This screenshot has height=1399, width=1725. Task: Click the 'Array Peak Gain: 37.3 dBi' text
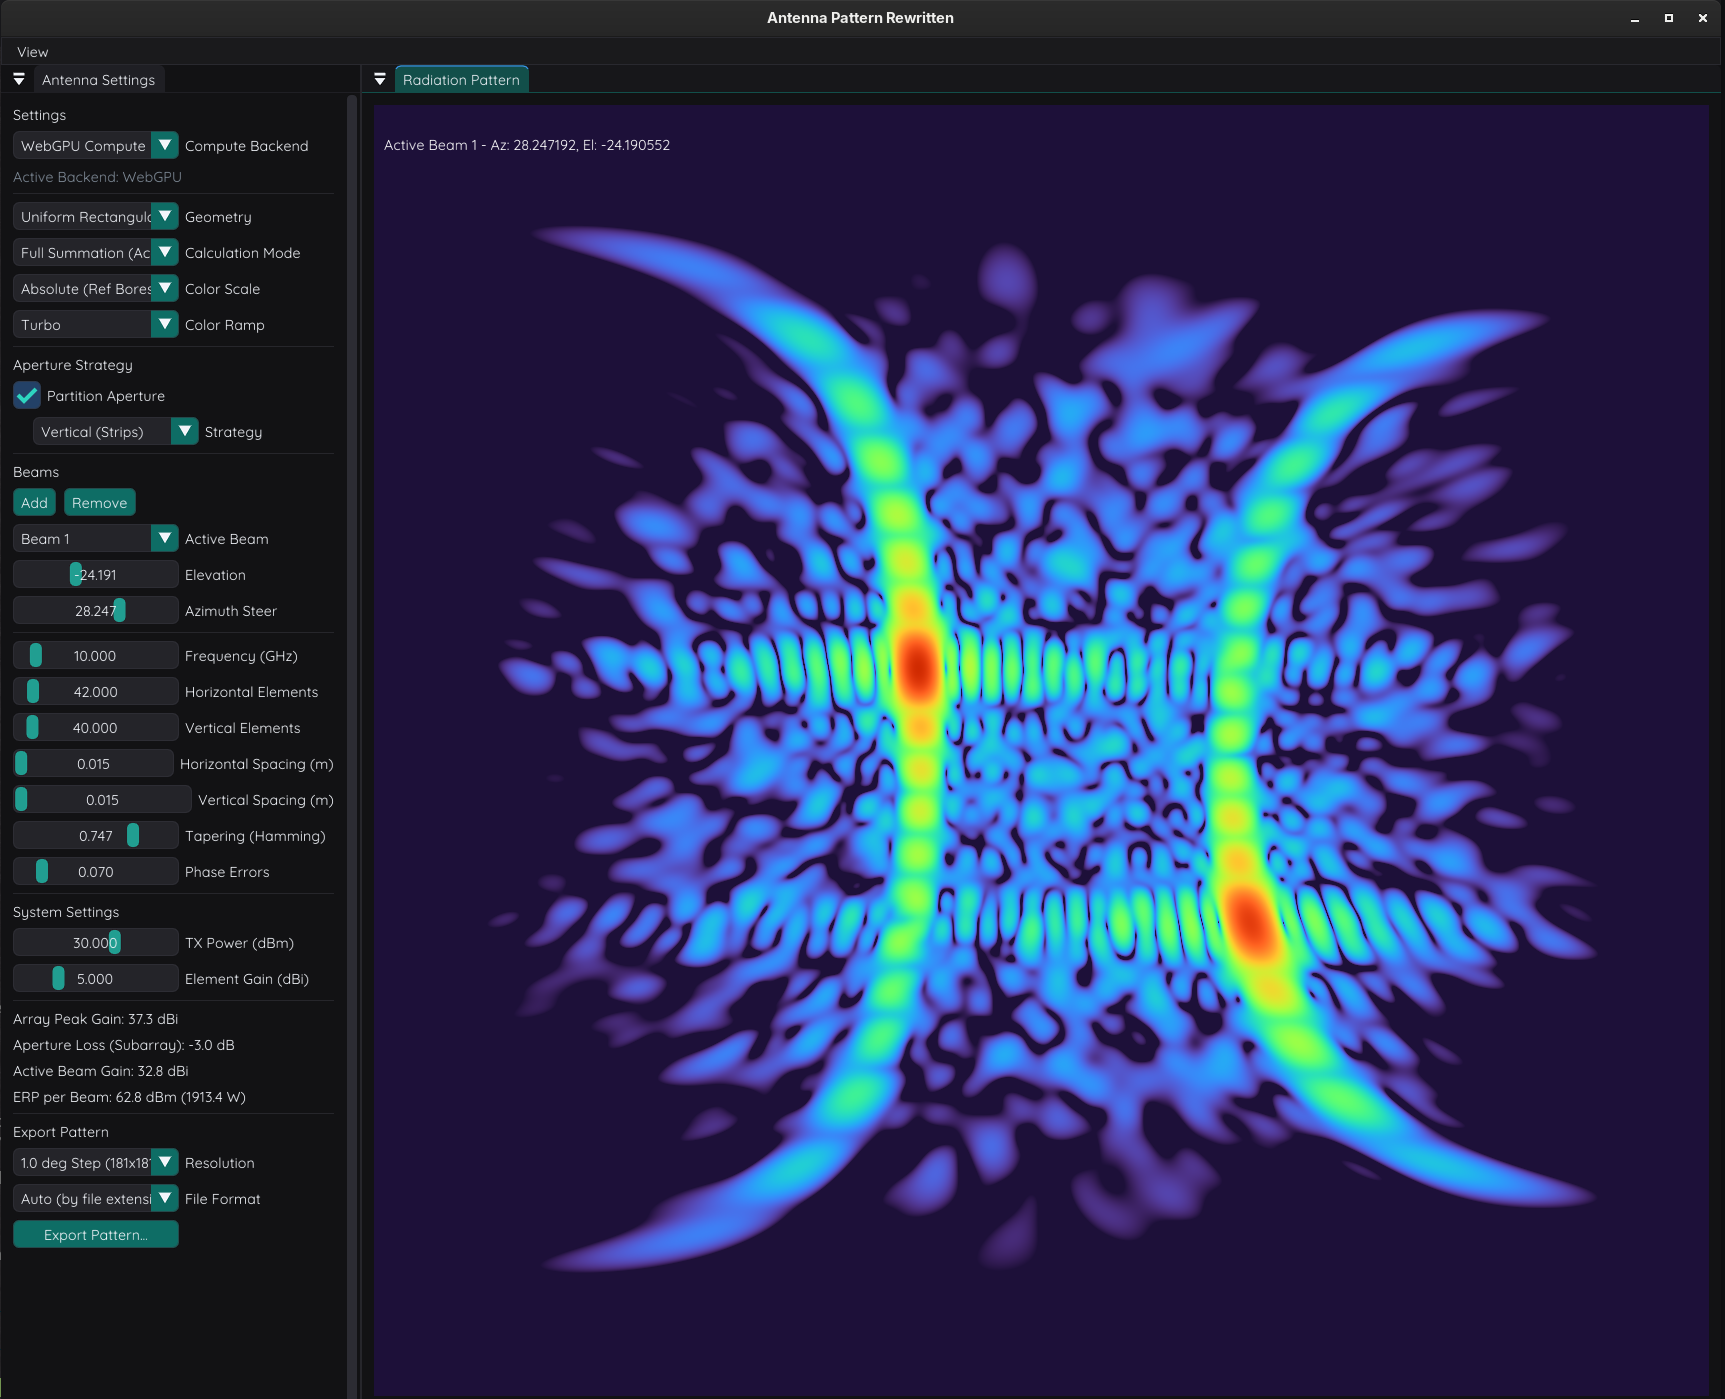point(95,1019)
